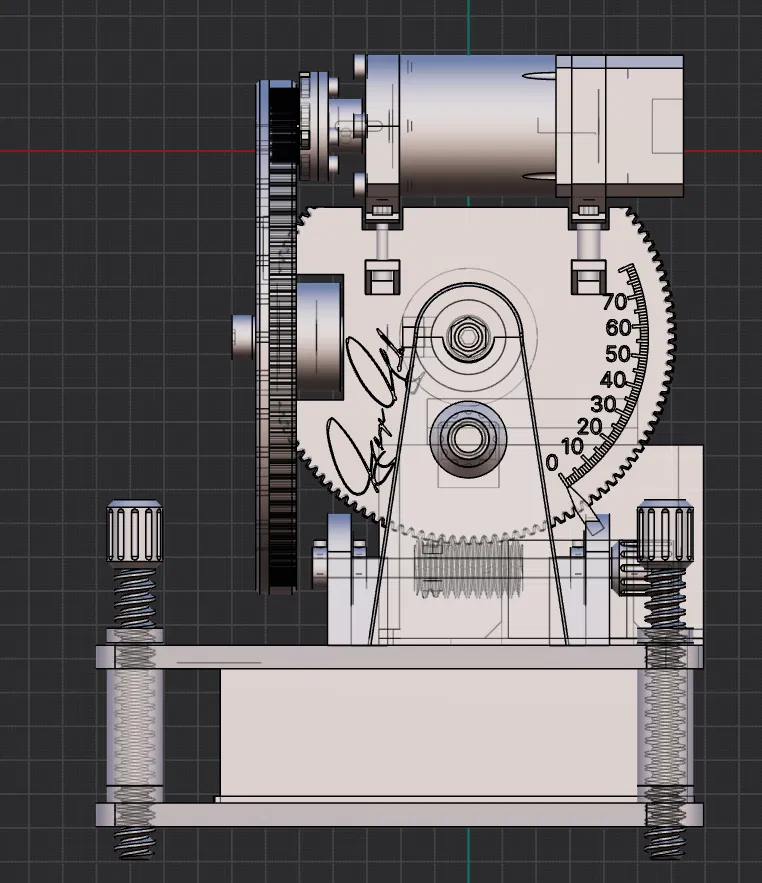Select the cylindrical motor body at top
Viewport: 762px width, 883px height.
click(x=478, y=125)
